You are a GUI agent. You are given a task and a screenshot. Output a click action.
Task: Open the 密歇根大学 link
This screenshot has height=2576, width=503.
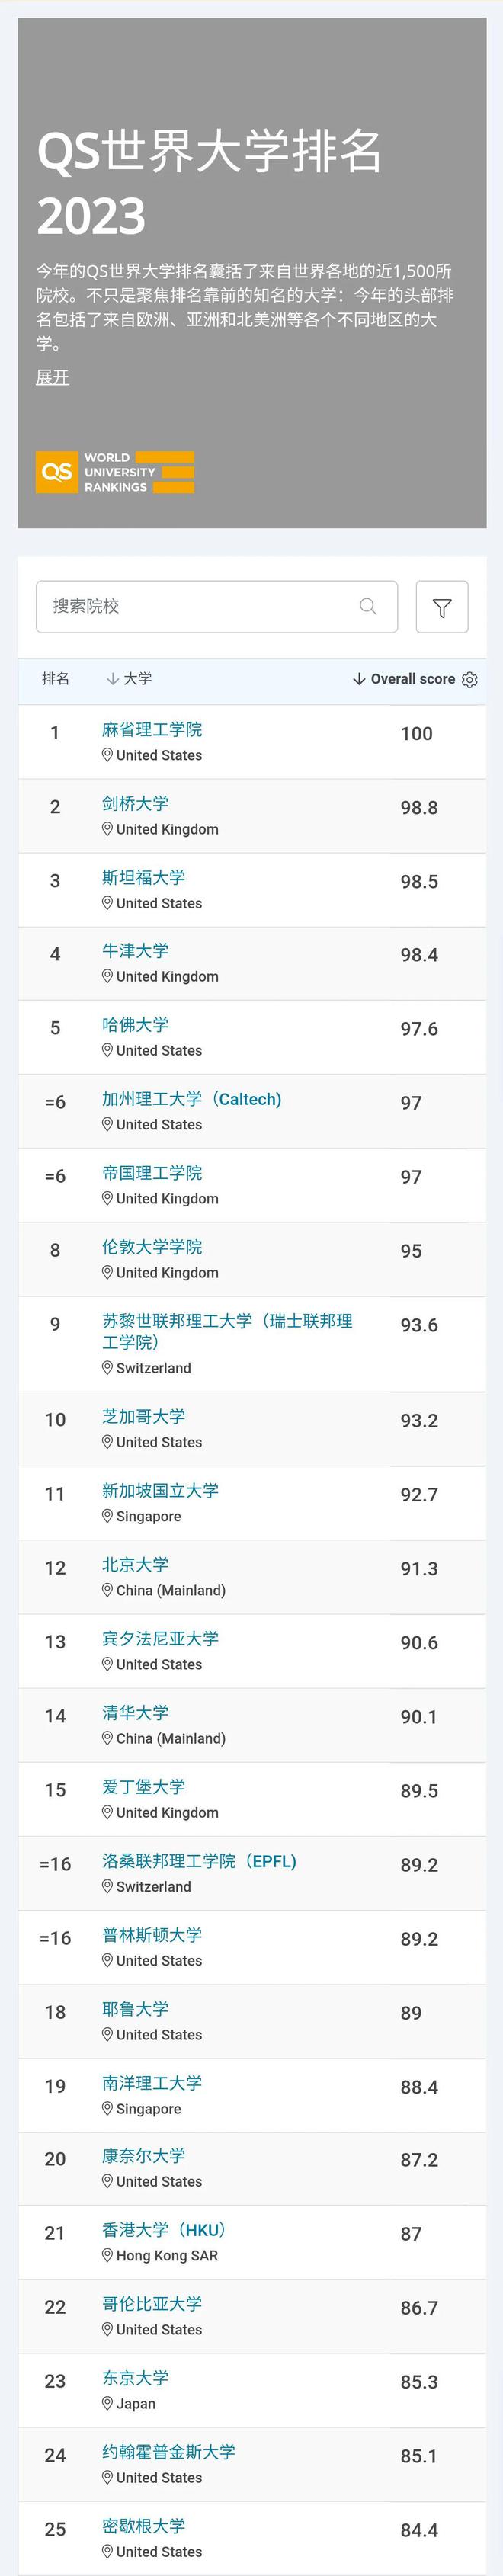[144, 2525]
